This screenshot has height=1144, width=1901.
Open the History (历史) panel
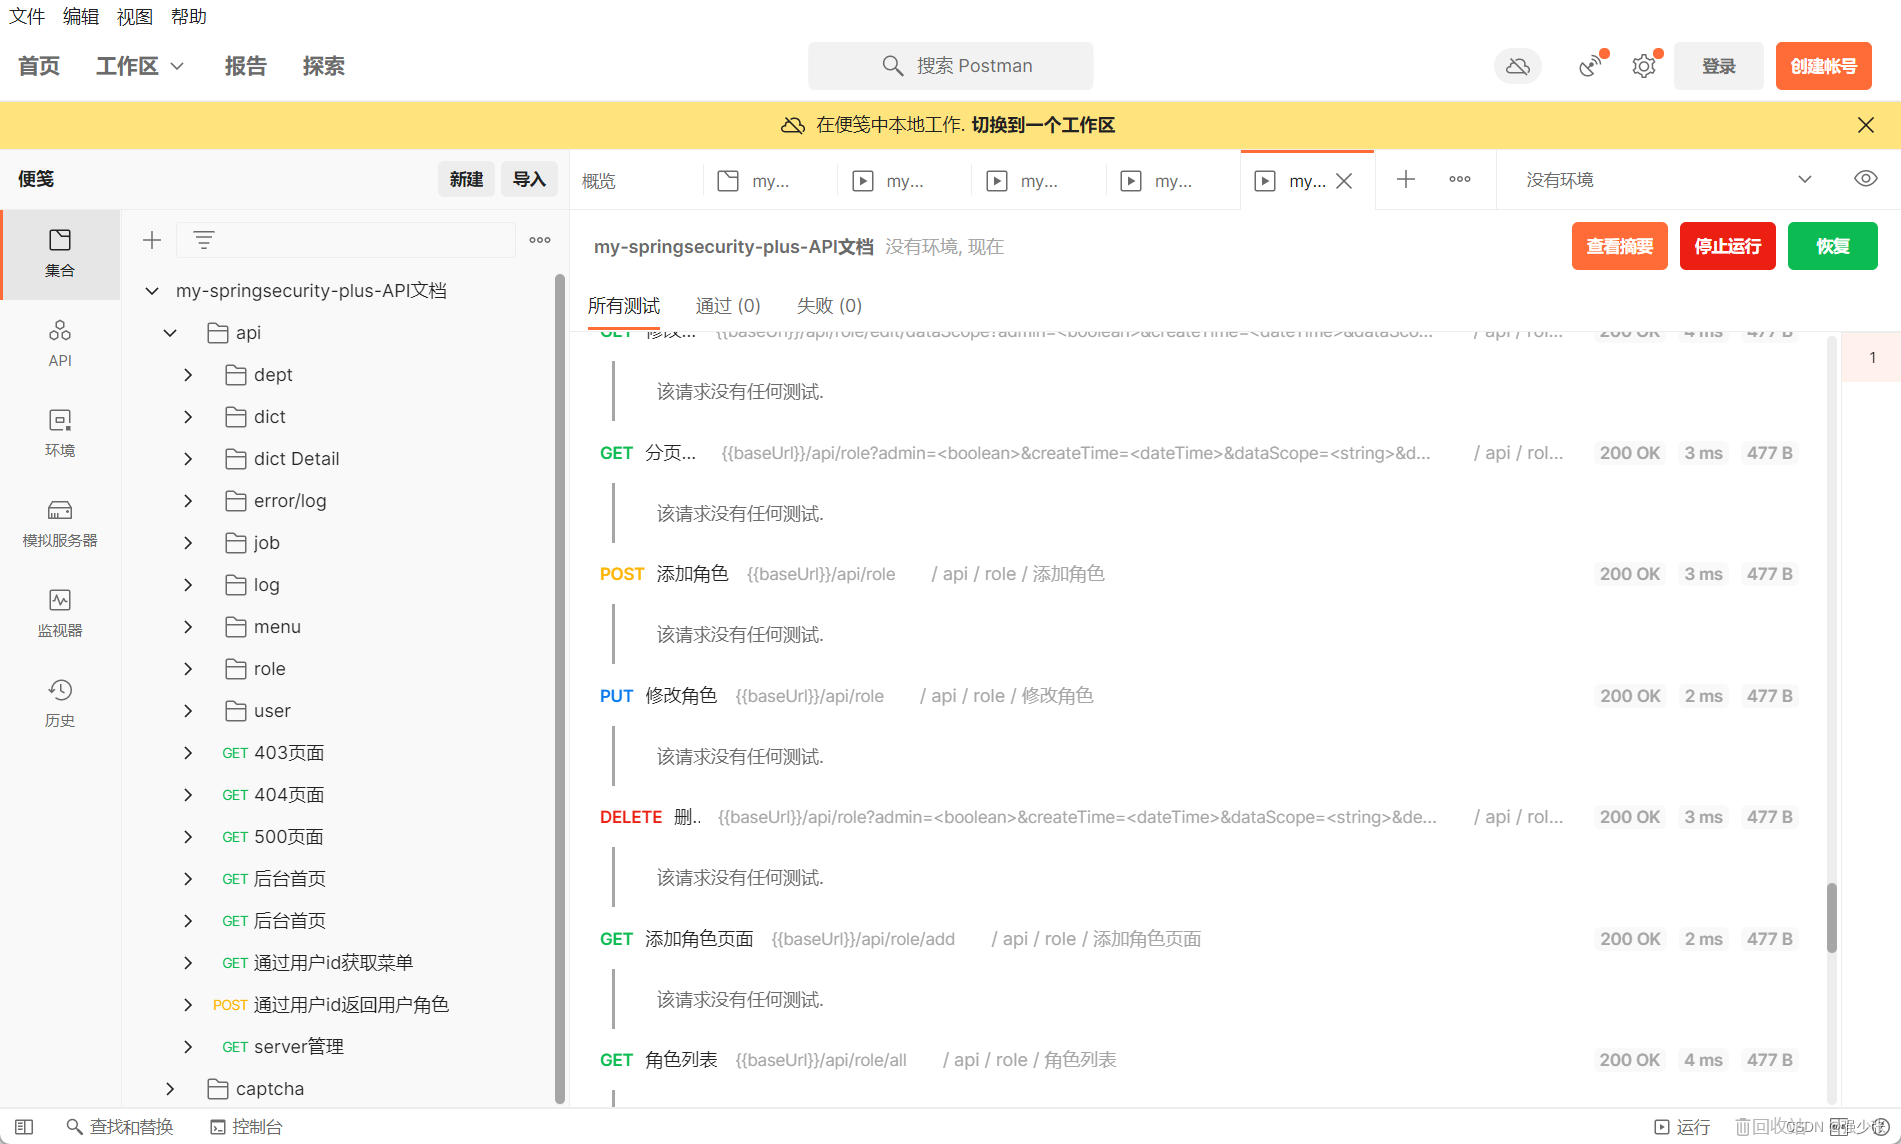(x=60, y=703)
